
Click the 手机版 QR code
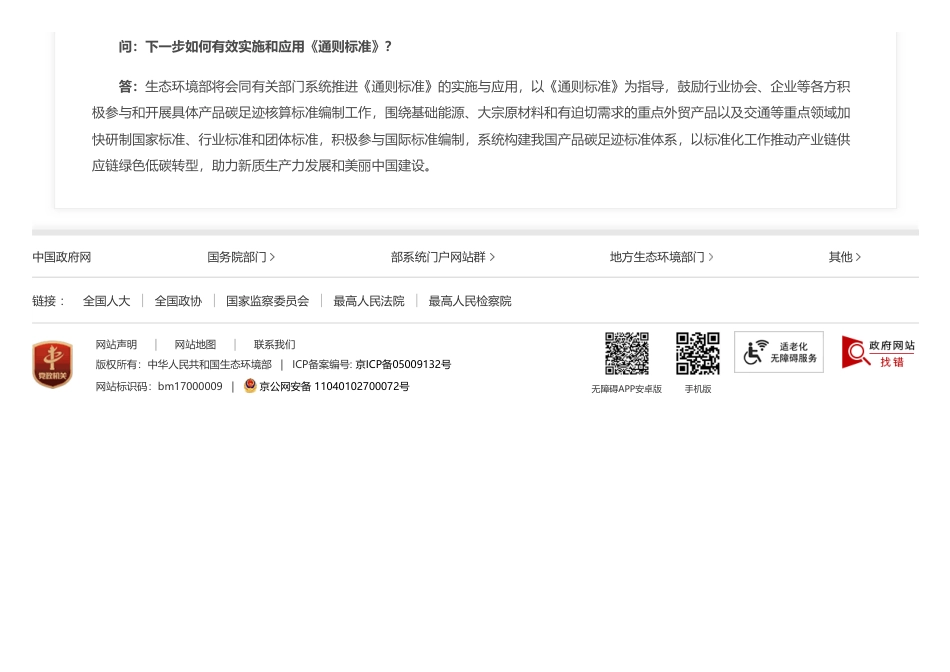pyautogui.click(x=697, y=354)
